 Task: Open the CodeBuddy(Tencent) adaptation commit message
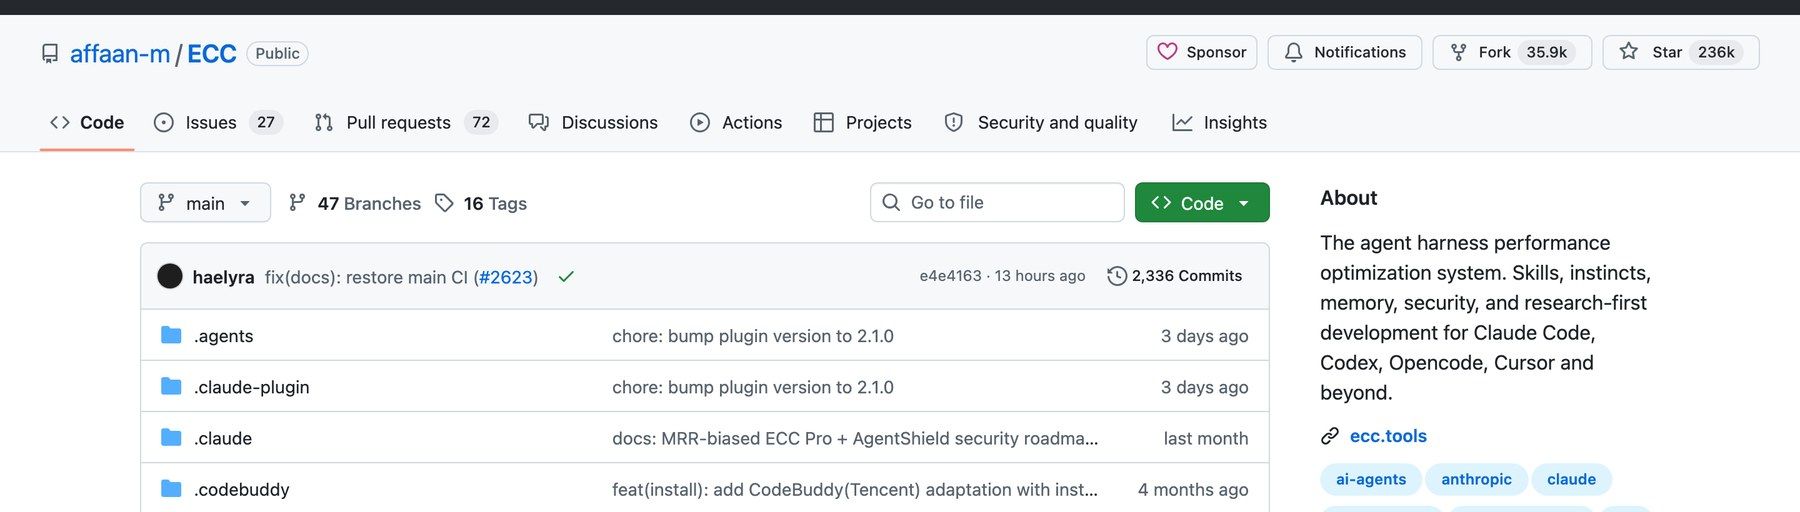click(855, 489)
